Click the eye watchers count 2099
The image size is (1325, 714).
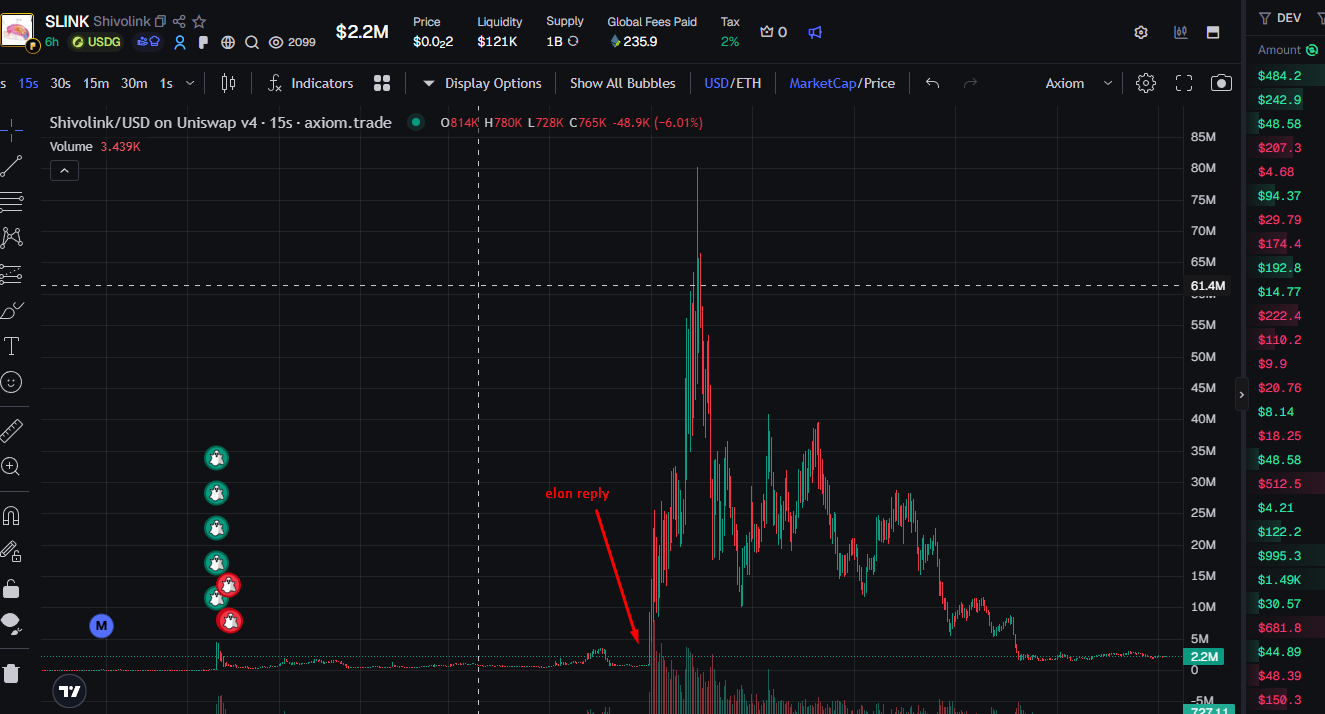[x=292, y=42]
